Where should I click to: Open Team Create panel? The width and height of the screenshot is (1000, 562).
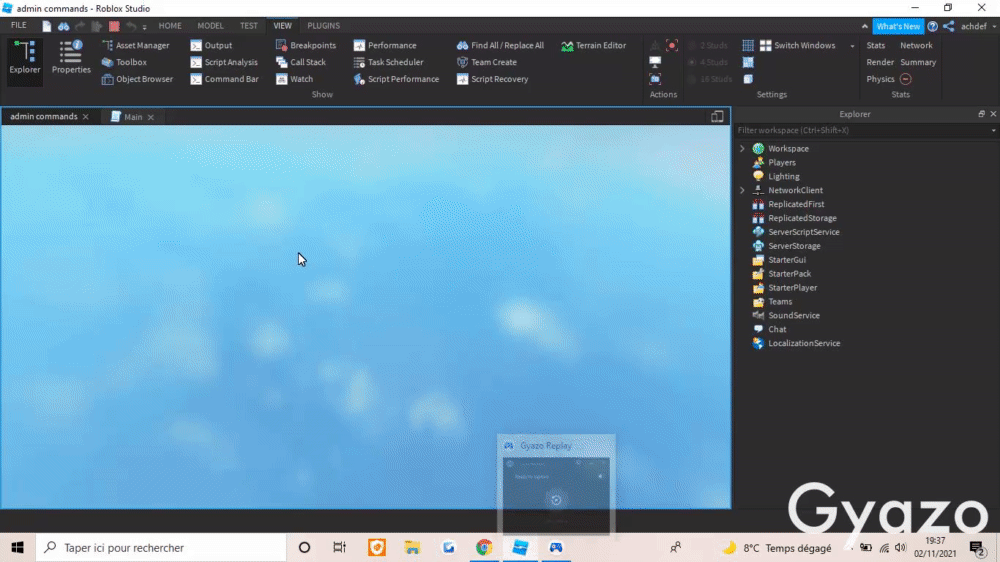tap(487, 62)
